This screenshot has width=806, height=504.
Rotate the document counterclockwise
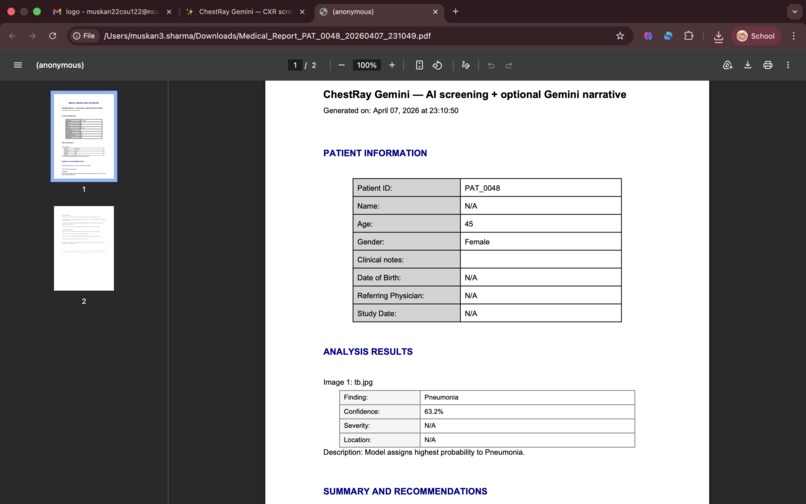437,65
